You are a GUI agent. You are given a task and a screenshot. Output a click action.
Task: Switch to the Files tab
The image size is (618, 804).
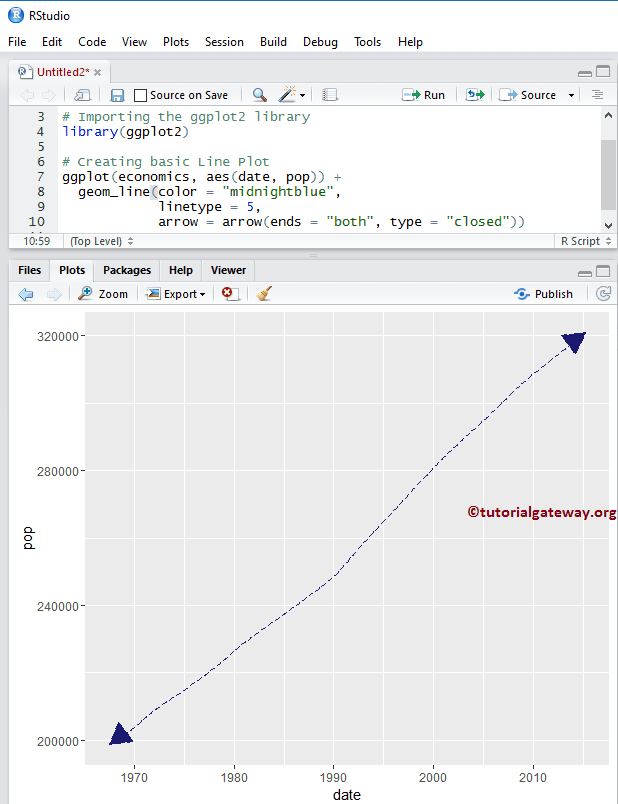29,270
